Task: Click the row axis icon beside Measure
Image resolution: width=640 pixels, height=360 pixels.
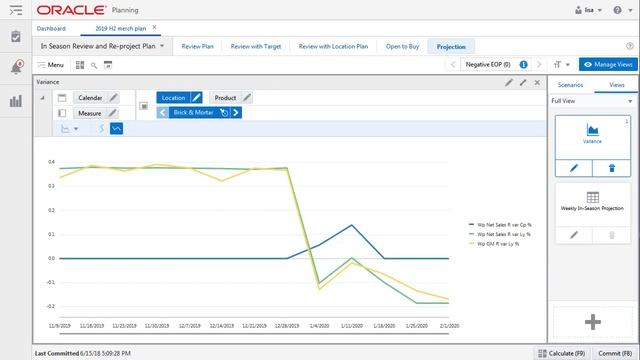Action: (x=62, y=113)
